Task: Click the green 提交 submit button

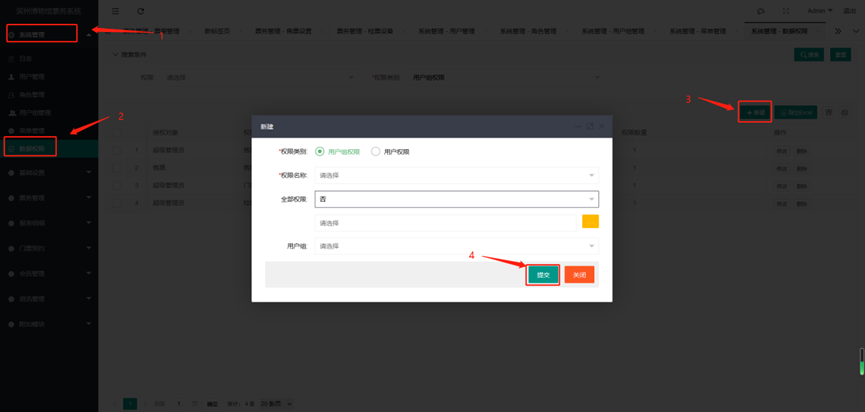Action: (x=543, y=274)
